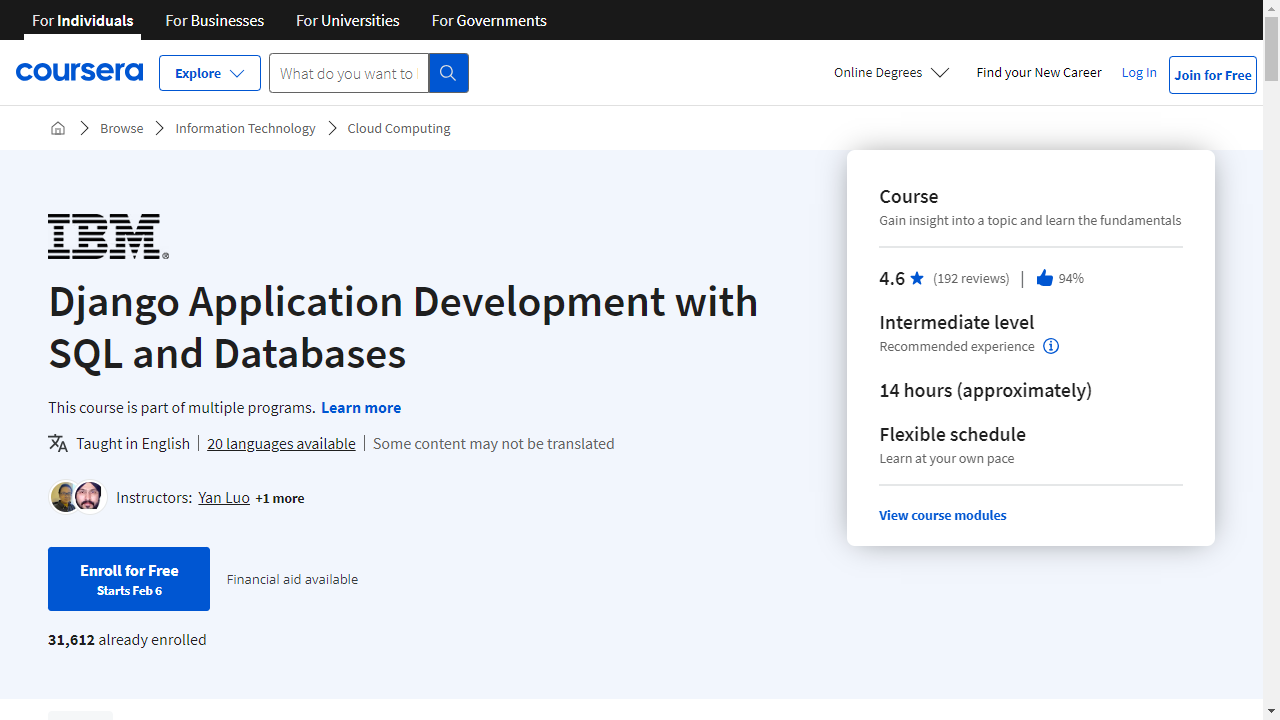This screenshot has height=720, width=1280.
Task: Click the thumbs-up 94% icon
Action: 1045,278
